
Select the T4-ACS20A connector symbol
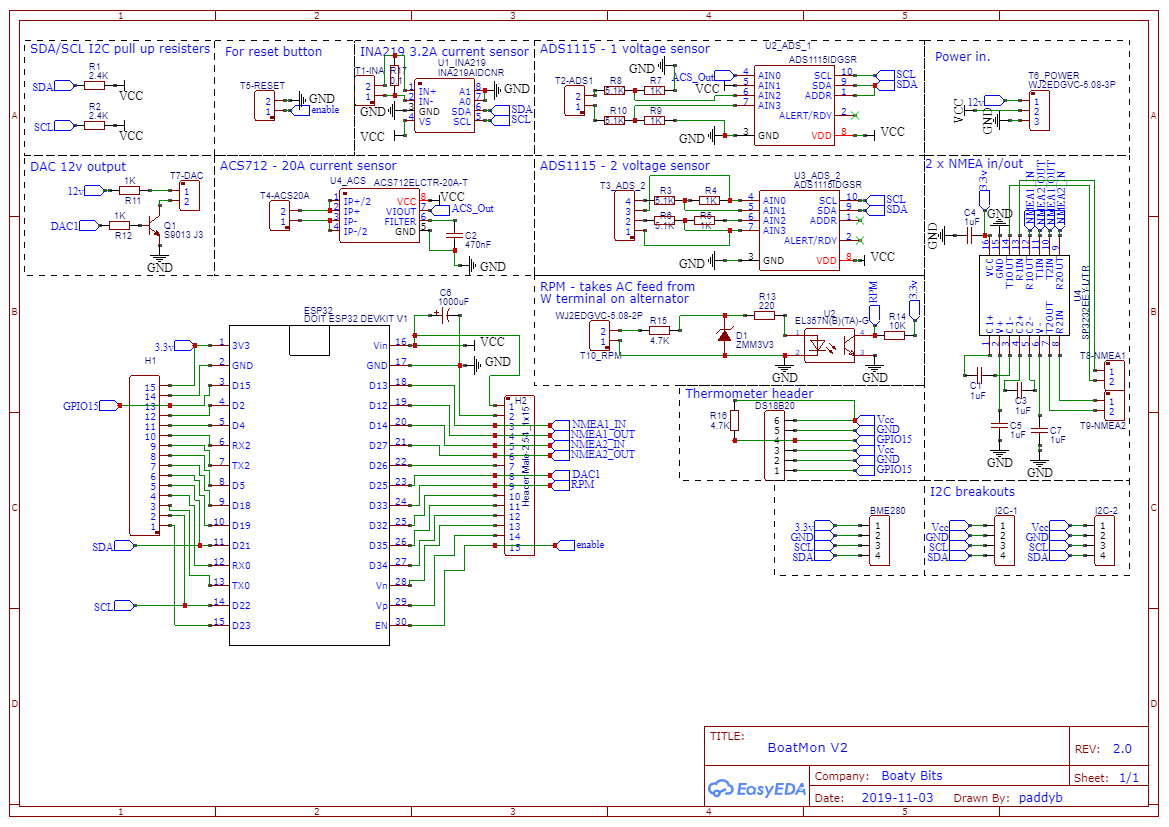[280, 216]
